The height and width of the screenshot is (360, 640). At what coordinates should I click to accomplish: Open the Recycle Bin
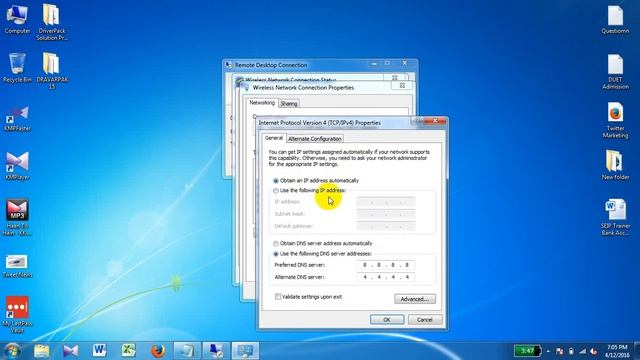tap(17, 68)
